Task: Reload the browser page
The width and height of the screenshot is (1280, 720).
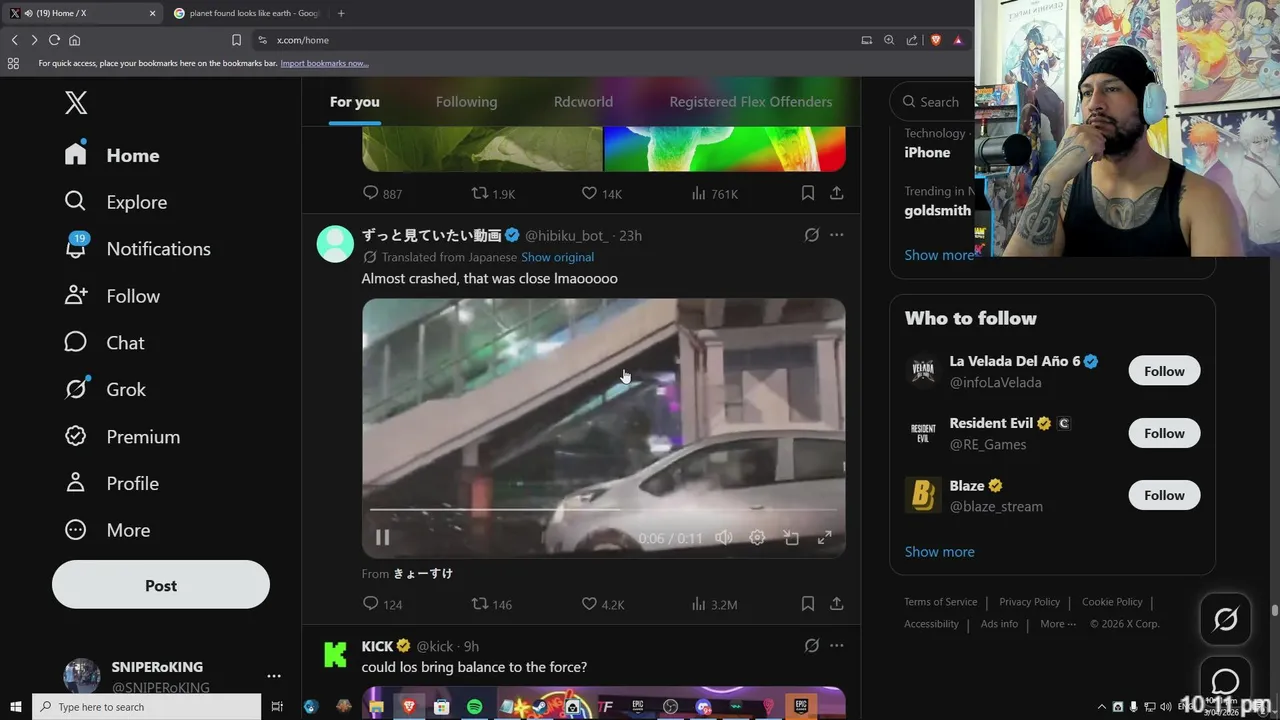Action: point(54,40)
